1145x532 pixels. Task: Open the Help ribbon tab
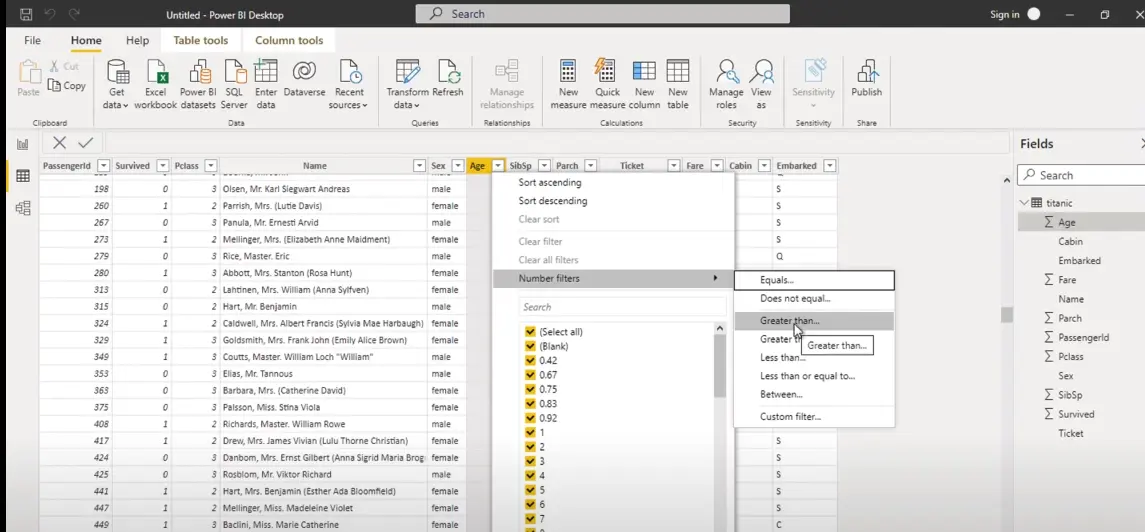137,41
